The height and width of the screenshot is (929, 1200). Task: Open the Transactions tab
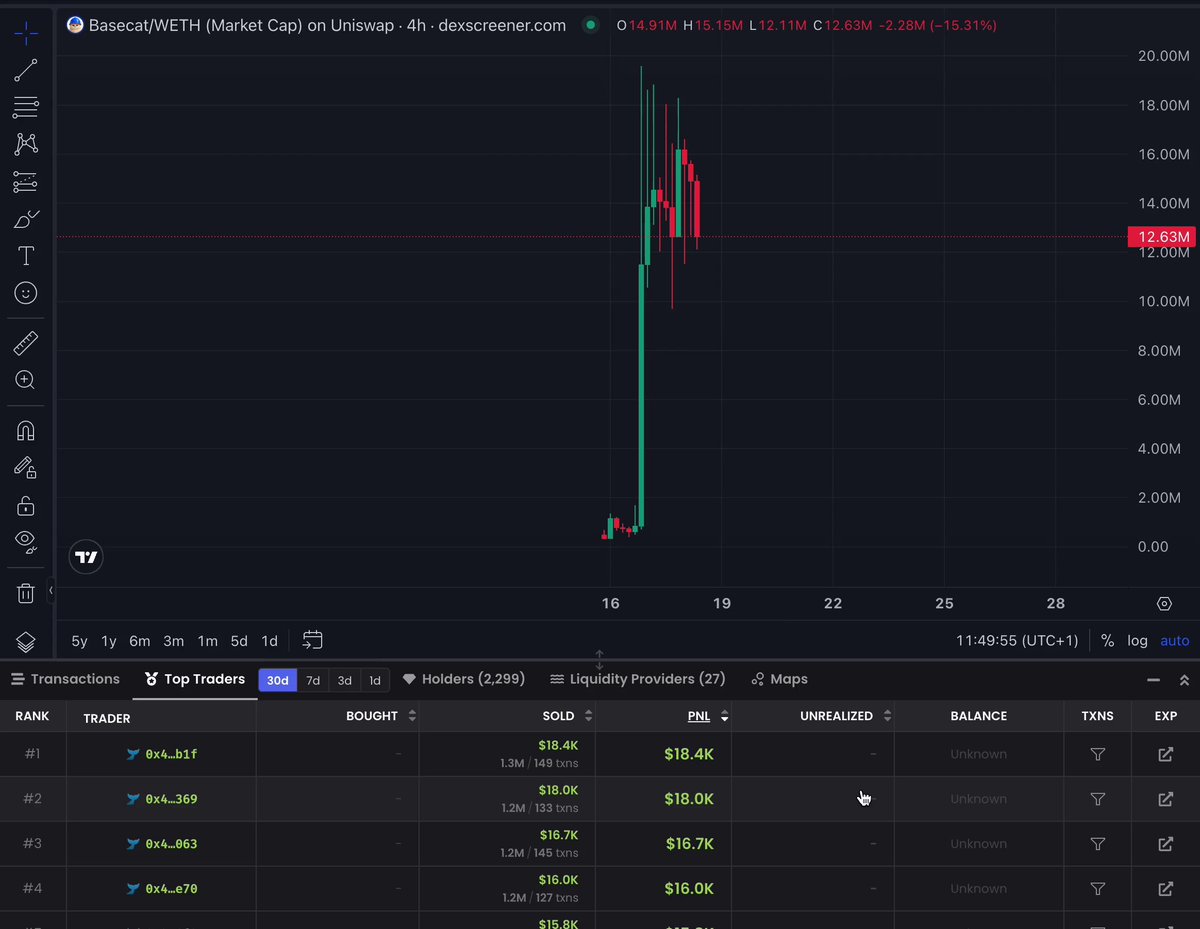pyautogui.click(x=65, y=679)
